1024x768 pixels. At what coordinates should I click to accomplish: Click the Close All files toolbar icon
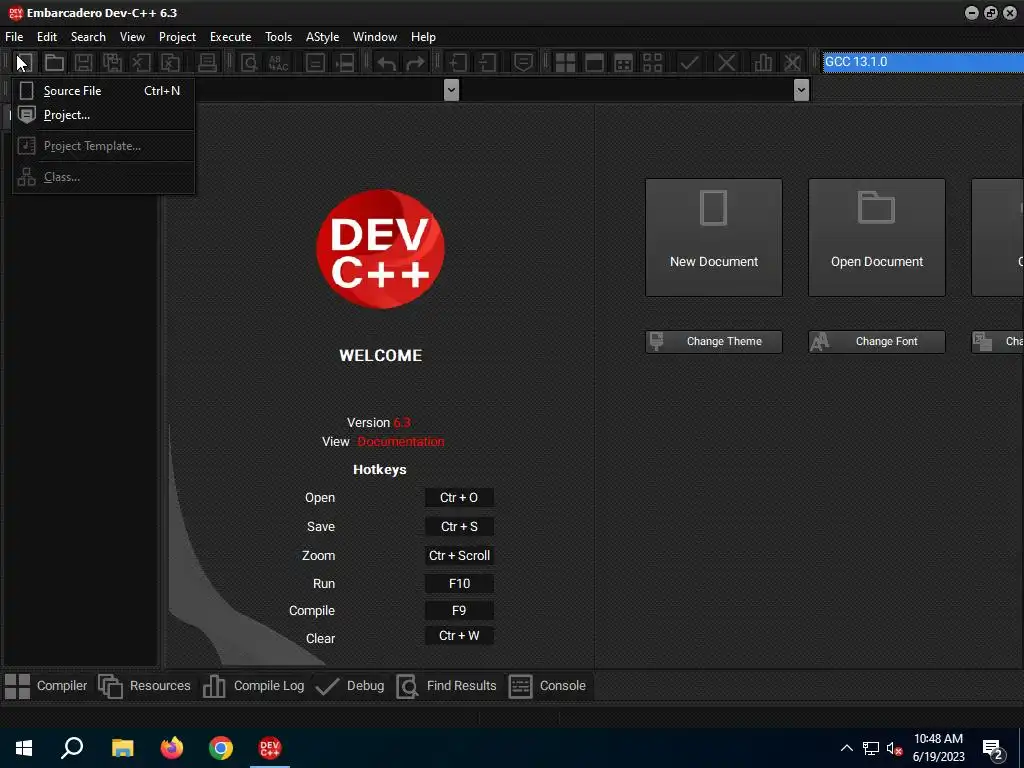click(x=170, y=62)
